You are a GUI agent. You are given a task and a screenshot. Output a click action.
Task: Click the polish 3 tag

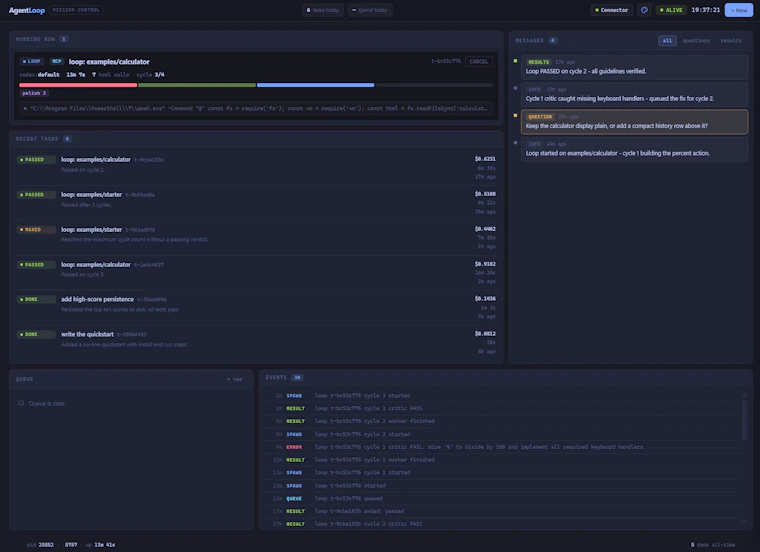[x=34, y=93]
